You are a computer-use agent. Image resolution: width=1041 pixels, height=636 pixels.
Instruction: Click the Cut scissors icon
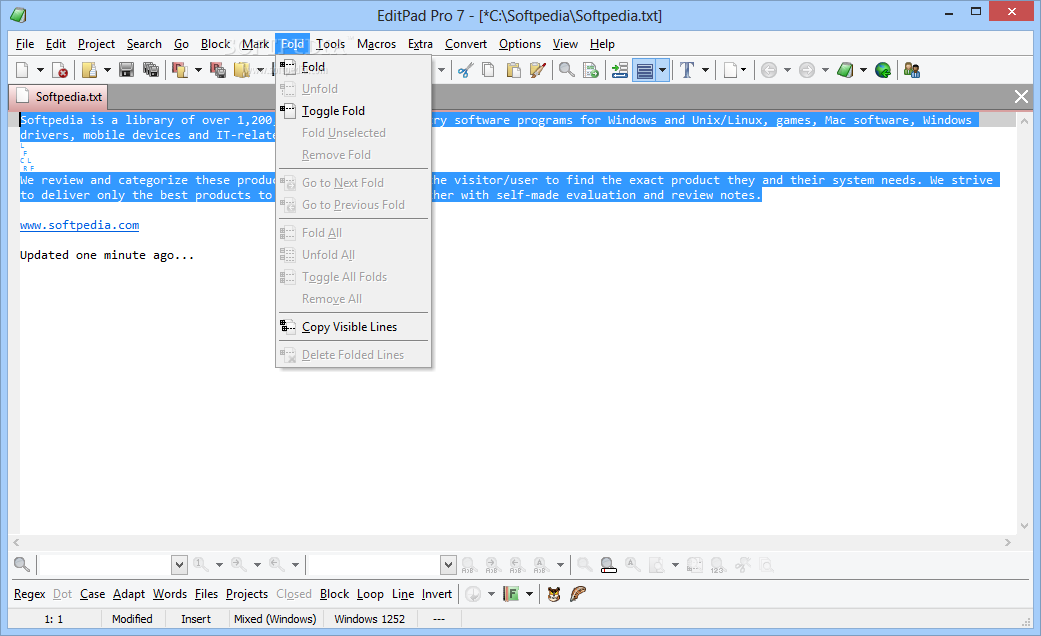(x=465, y=70)
